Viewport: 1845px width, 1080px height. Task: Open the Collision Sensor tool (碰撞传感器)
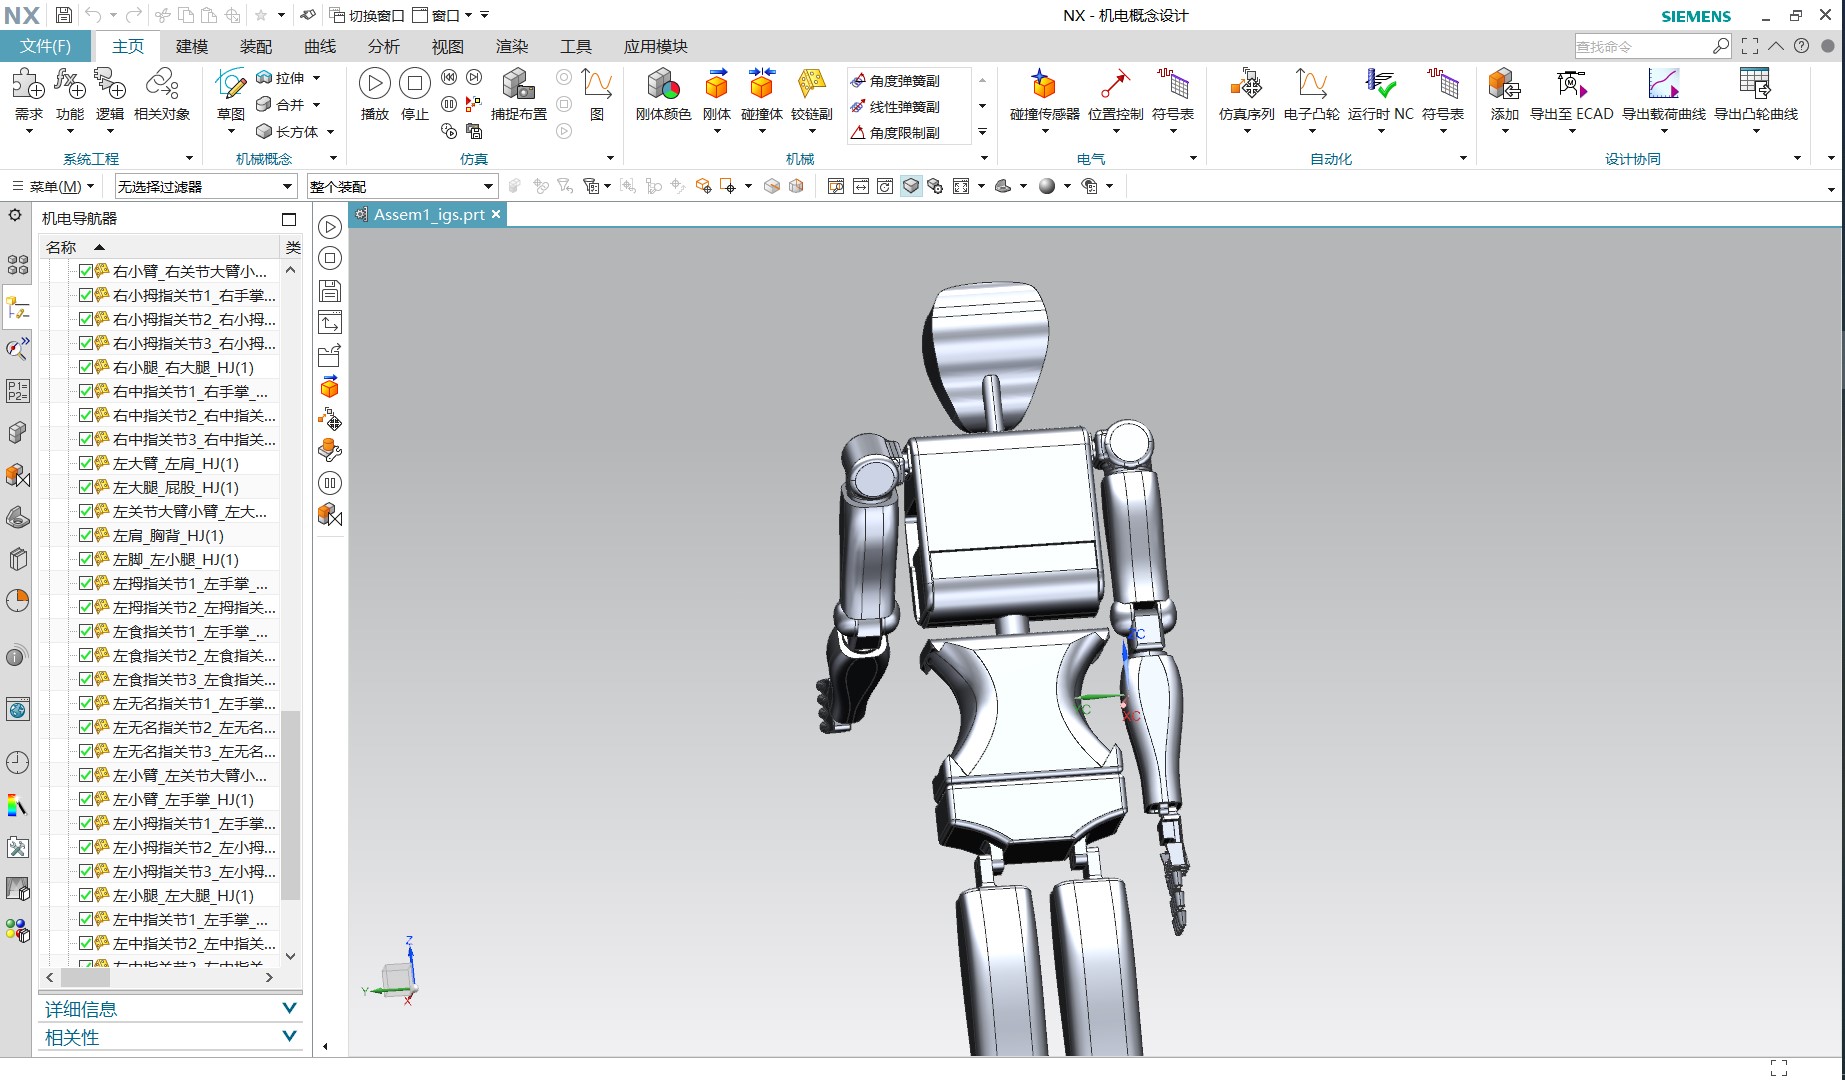1044,95
